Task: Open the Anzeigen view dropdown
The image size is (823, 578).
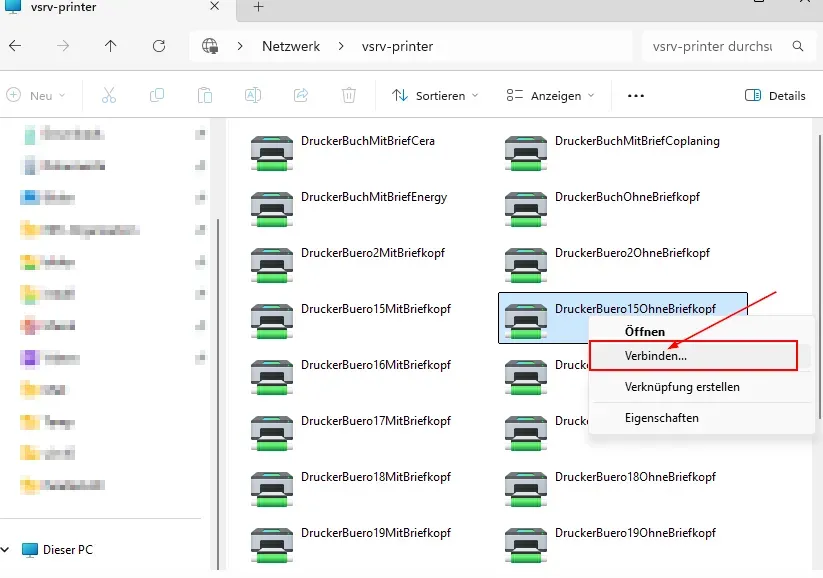Action: (x=550, y=96)
